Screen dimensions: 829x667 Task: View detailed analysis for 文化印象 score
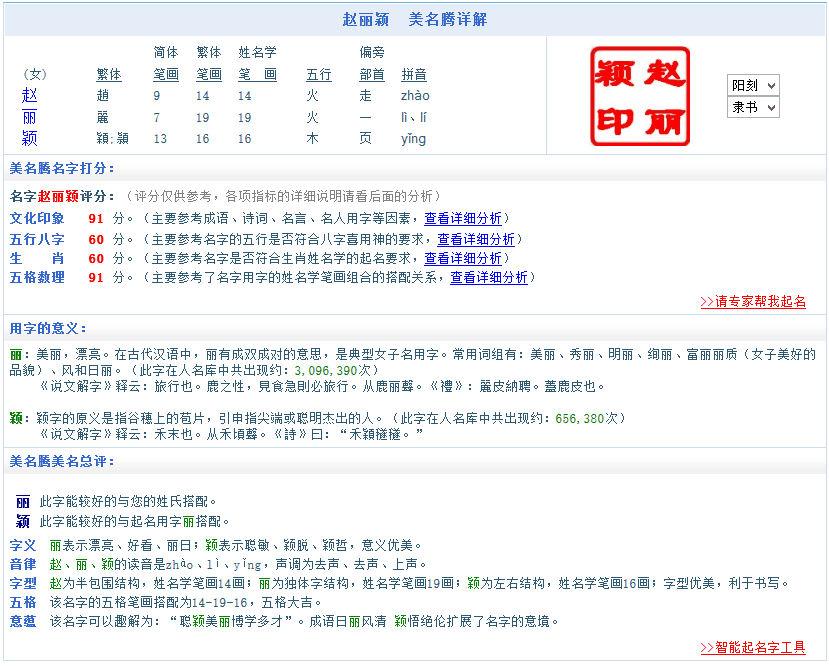tap(462, 218)
